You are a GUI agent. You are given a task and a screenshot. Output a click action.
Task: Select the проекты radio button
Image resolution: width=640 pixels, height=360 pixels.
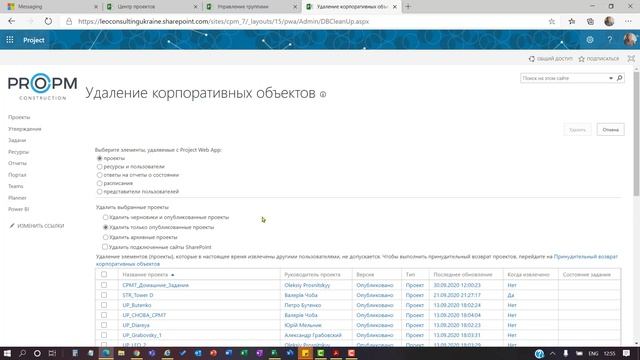[99, 158]
